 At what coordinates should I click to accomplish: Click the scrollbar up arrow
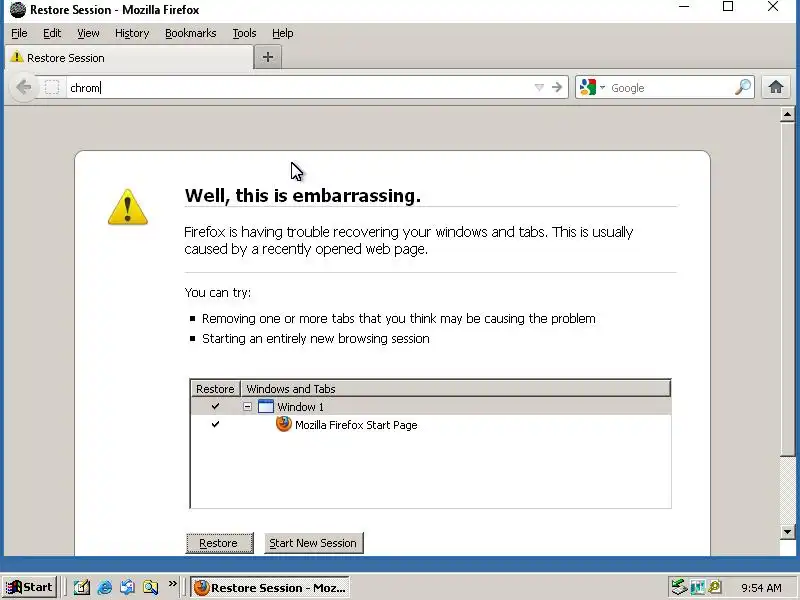tap(787, 115)
